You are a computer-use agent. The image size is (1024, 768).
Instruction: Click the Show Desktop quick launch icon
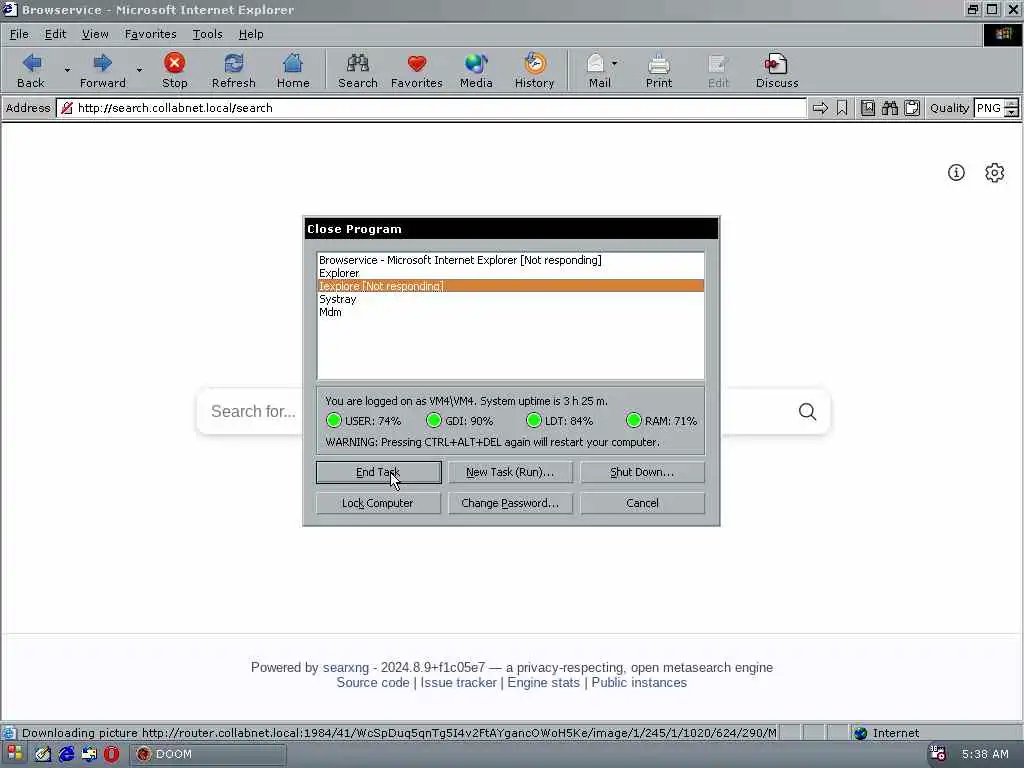point(43,754)
